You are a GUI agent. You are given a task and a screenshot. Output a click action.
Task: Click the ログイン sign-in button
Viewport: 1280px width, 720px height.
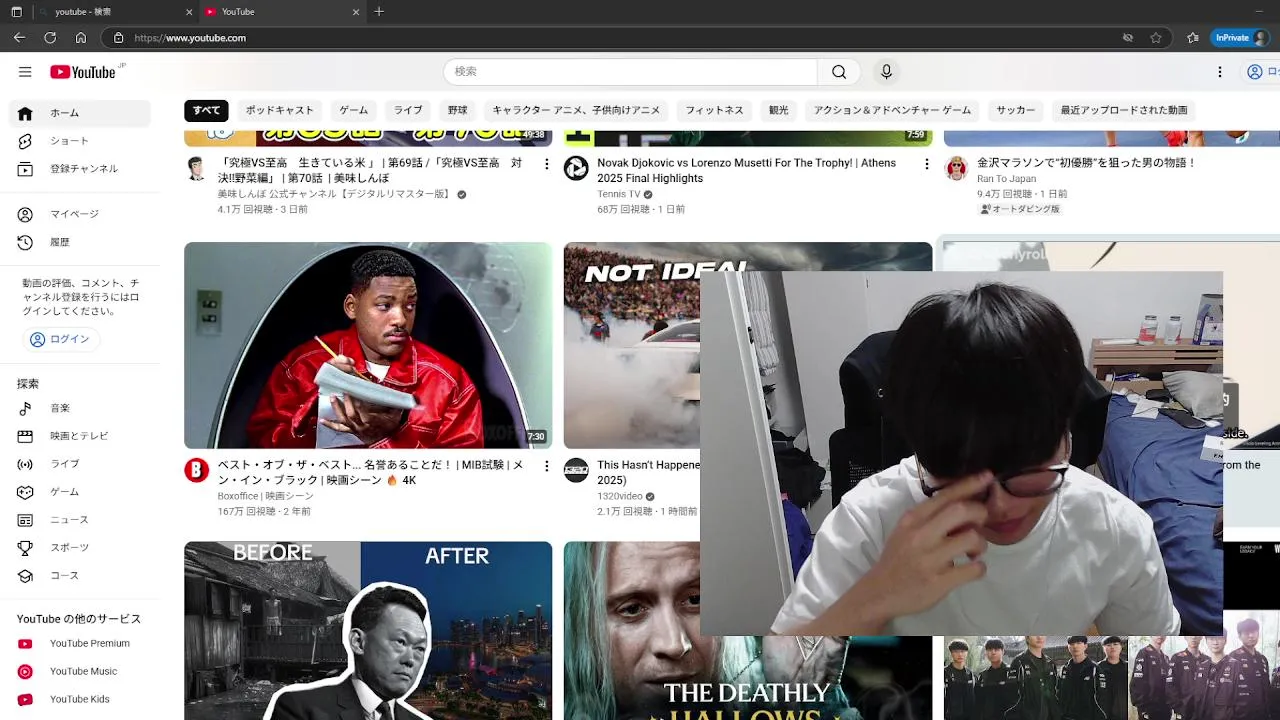click(60, 339)
